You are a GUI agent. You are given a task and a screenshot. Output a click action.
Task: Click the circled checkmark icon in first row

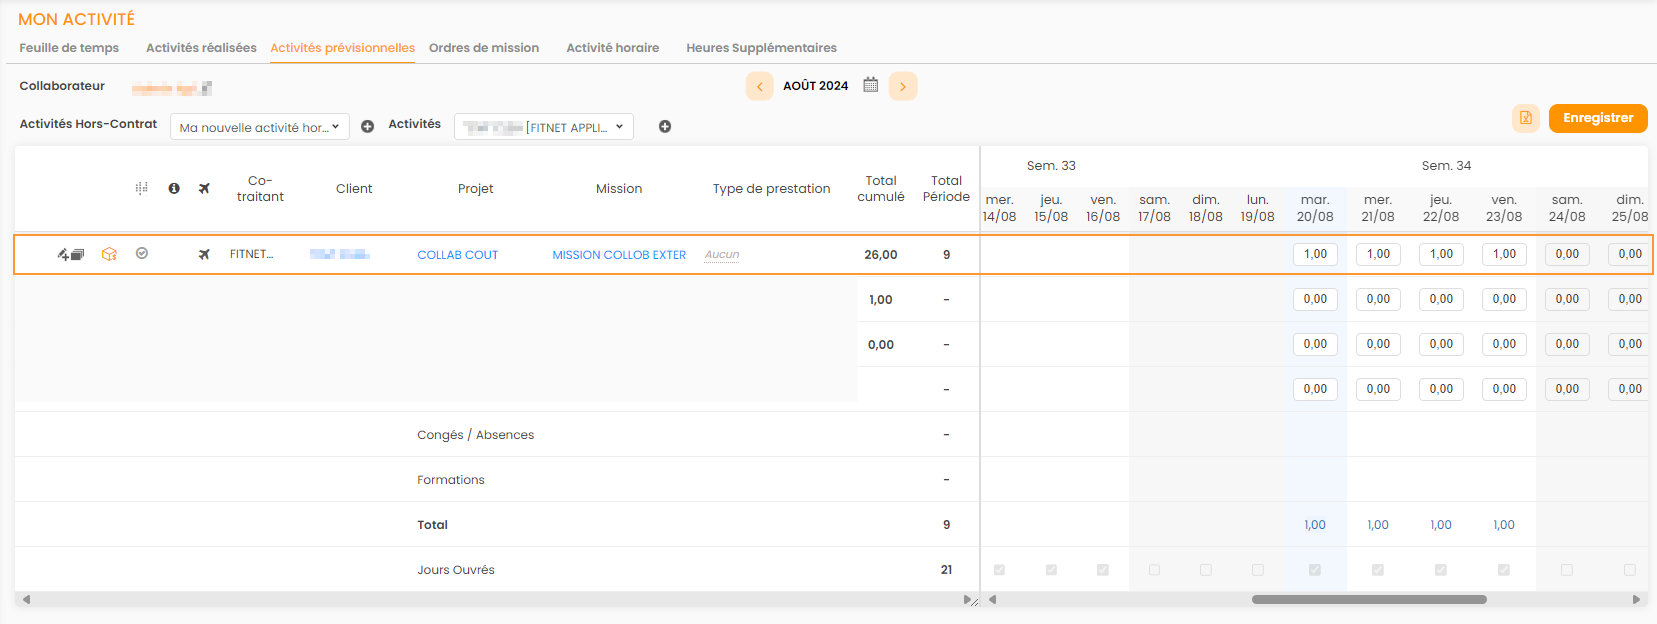pyautogui.click(x=142, y=254)
